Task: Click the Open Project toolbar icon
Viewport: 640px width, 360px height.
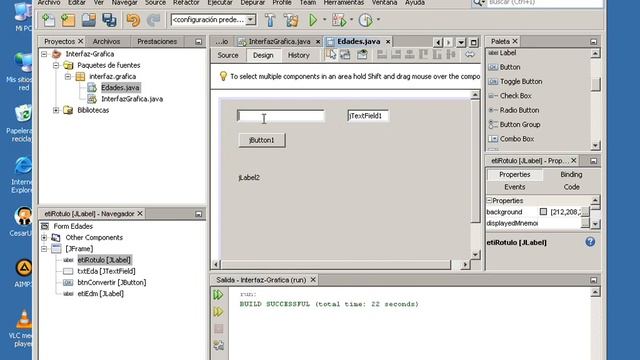Action: [x=89, y=20]
